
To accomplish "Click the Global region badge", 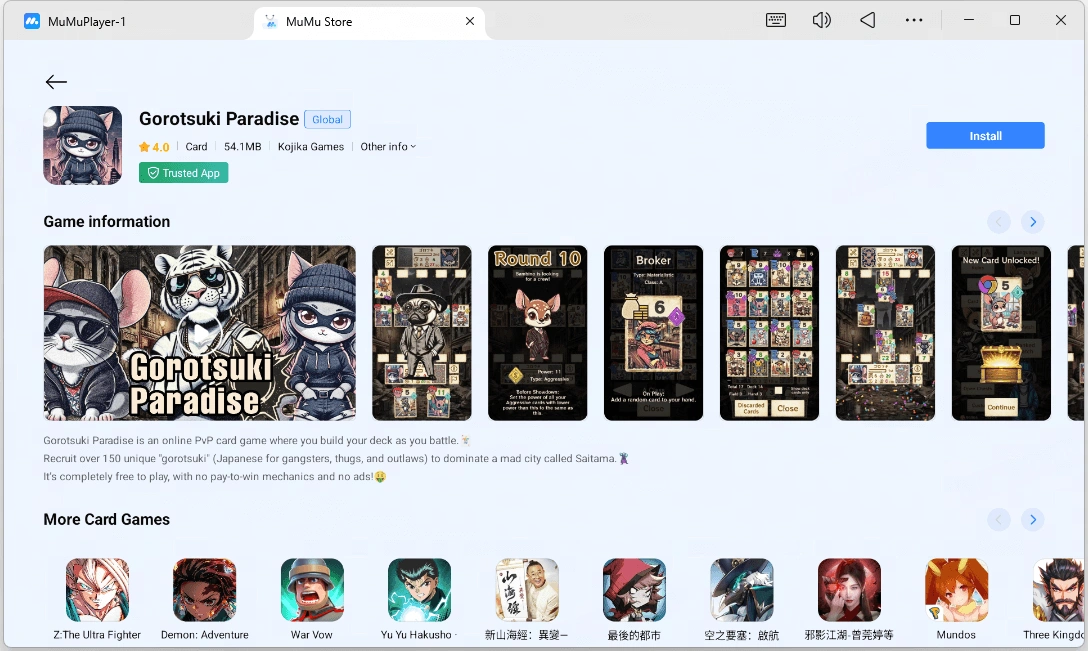I will tap(327, 119).
